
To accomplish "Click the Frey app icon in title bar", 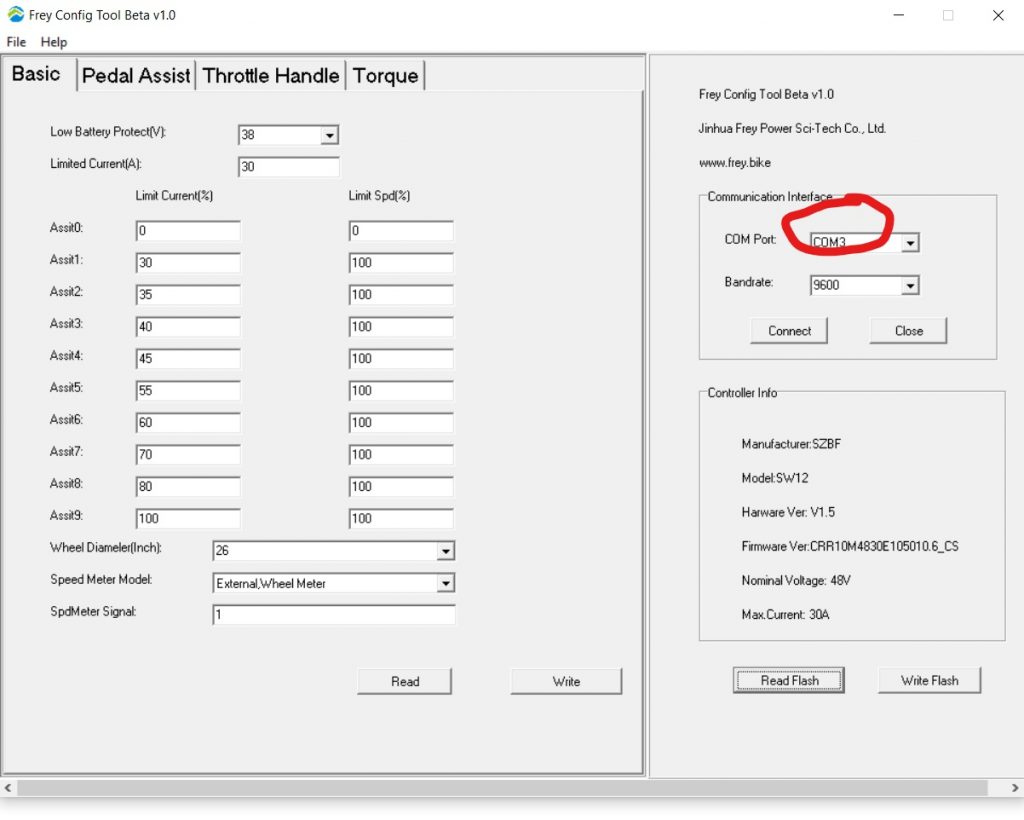I will pyautogui.click(x=16, y=14).
